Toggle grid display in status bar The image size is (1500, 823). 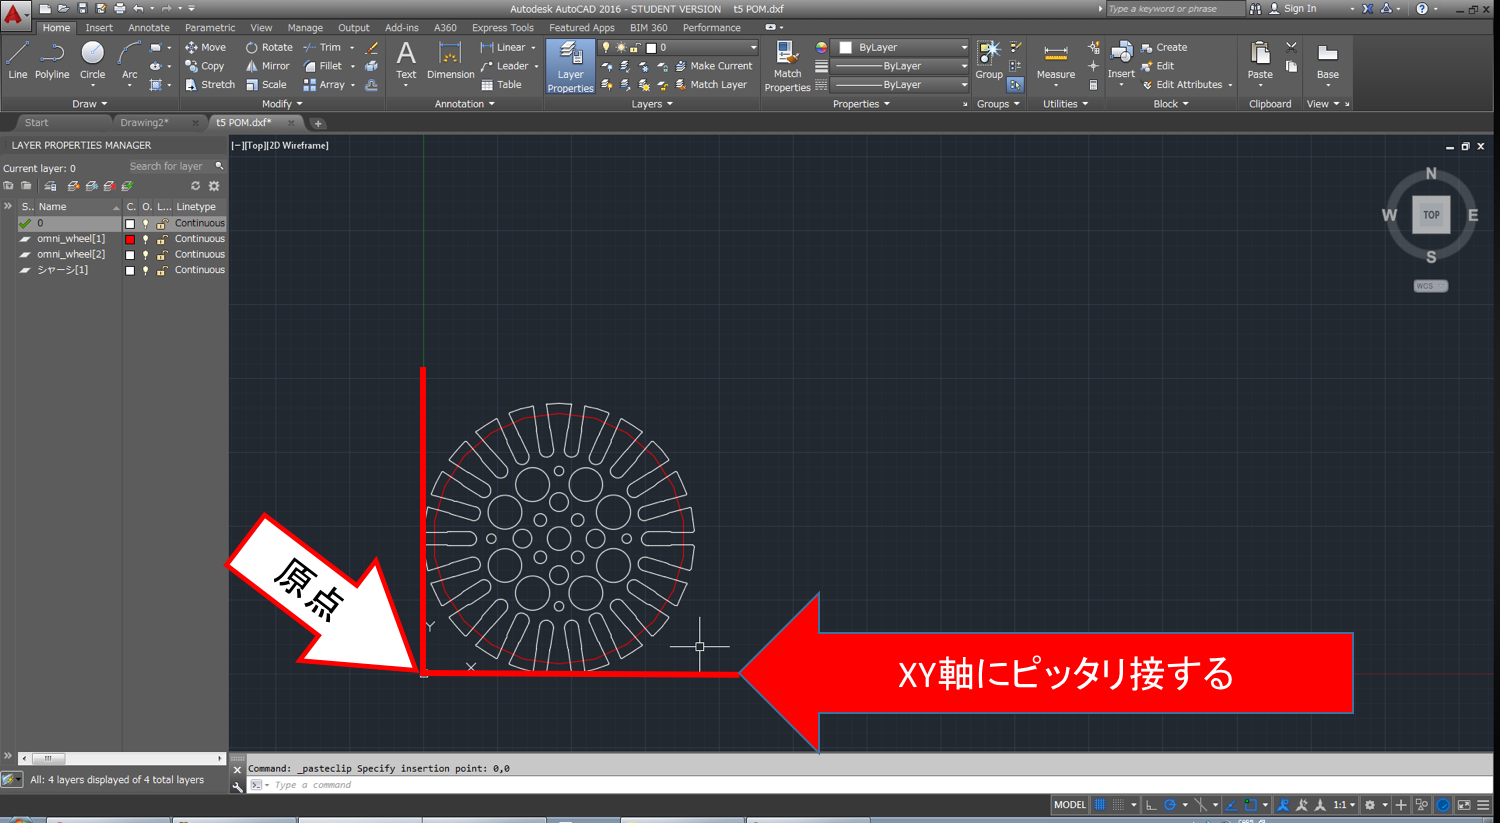1100,805
